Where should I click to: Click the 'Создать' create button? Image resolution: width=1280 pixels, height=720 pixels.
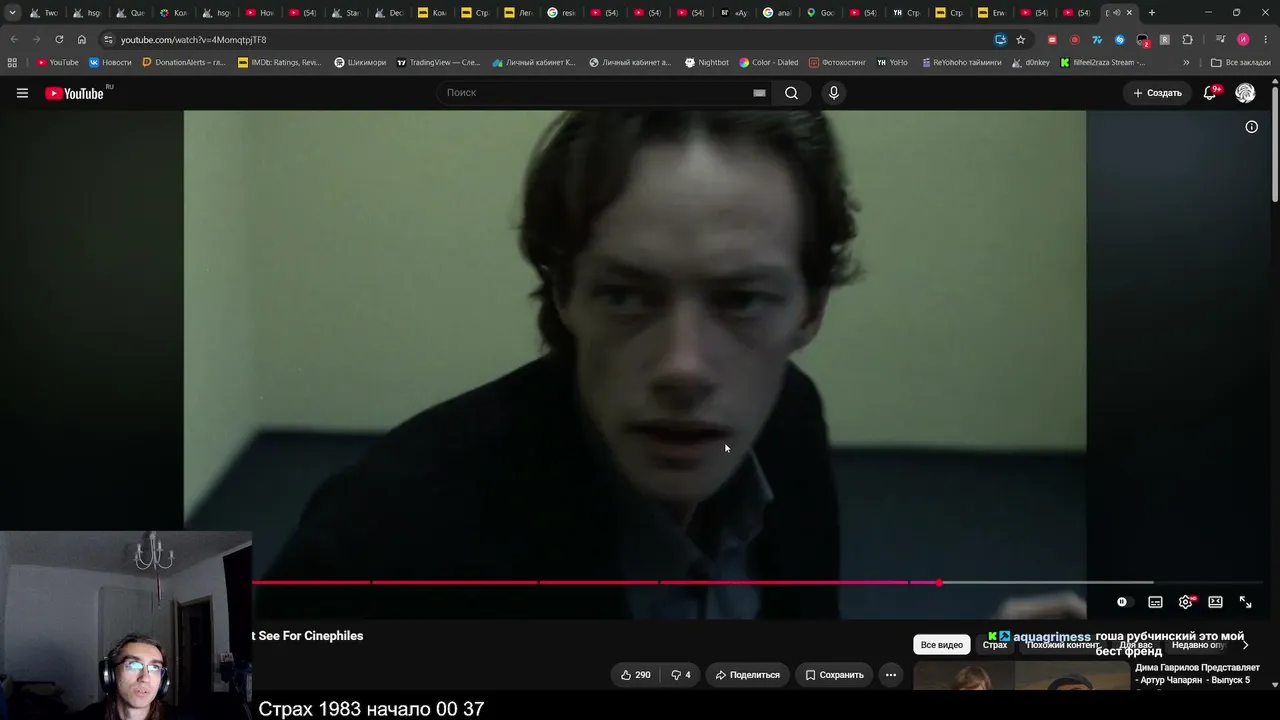1157,93
